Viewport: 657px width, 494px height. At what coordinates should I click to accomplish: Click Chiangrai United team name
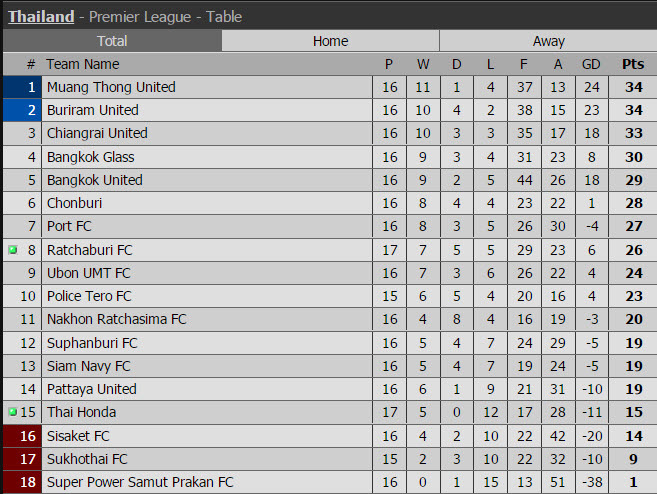pos(97,133)
